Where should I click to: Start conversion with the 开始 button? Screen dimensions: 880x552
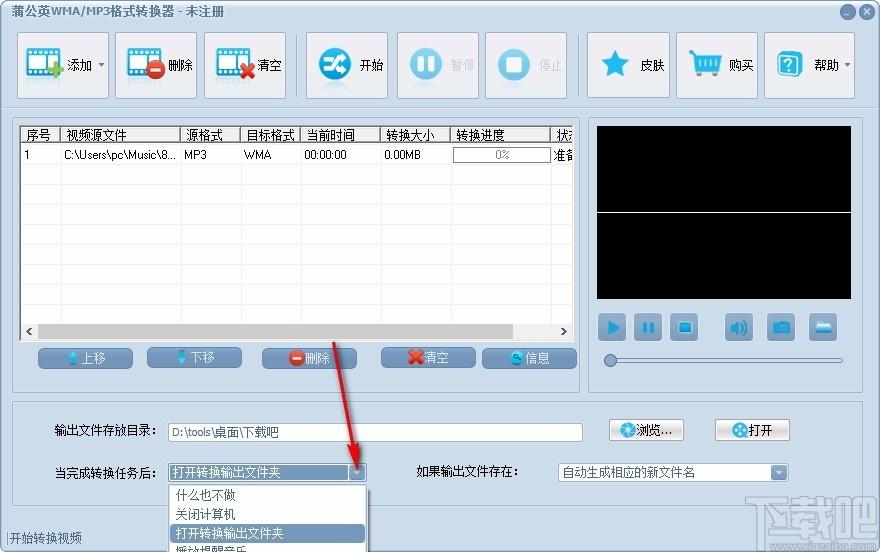tap(346, 66)
